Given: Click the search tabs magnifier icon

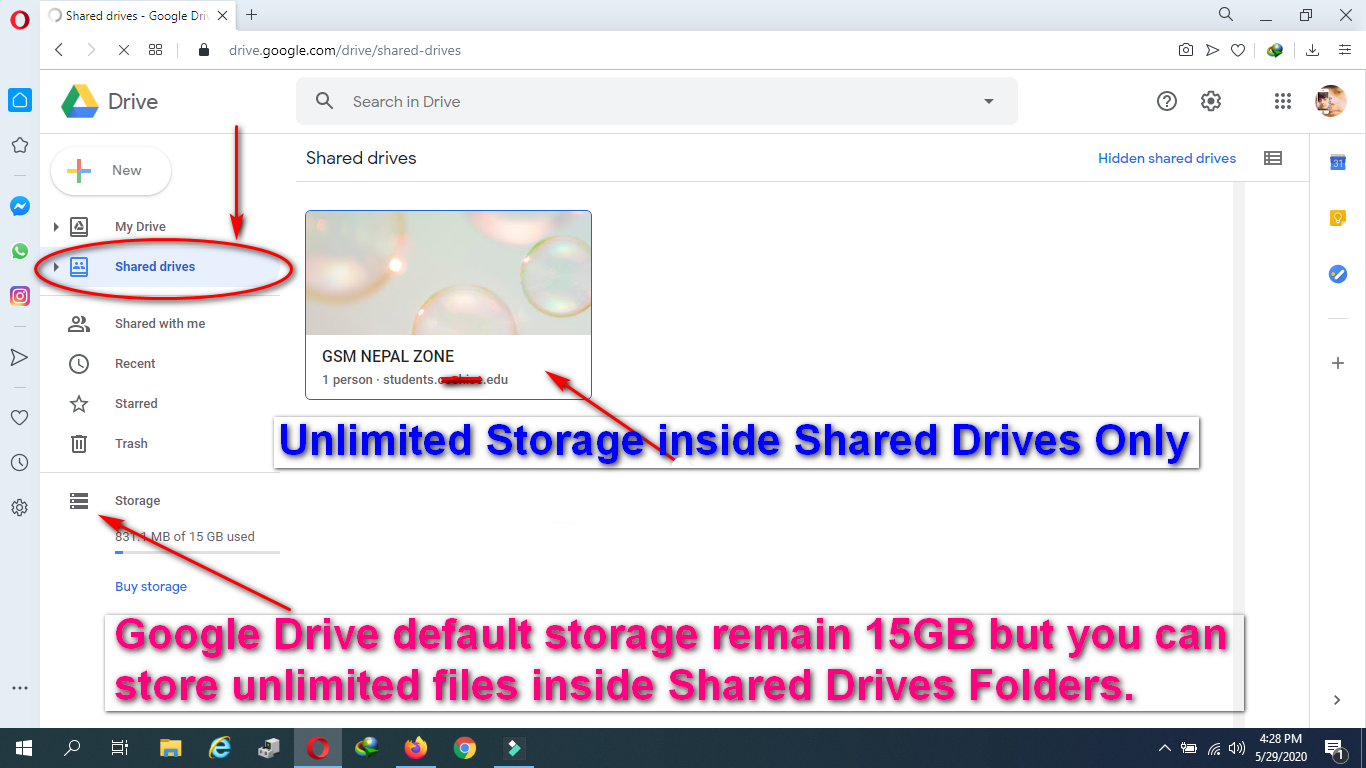Looking at the screenshot, I should (x=1226, y=14).
